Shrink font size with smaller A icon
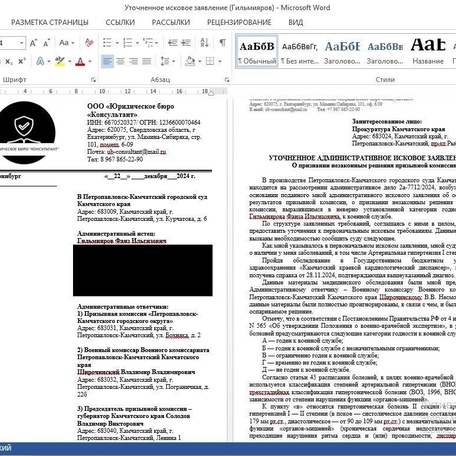 tap(46, 43)
